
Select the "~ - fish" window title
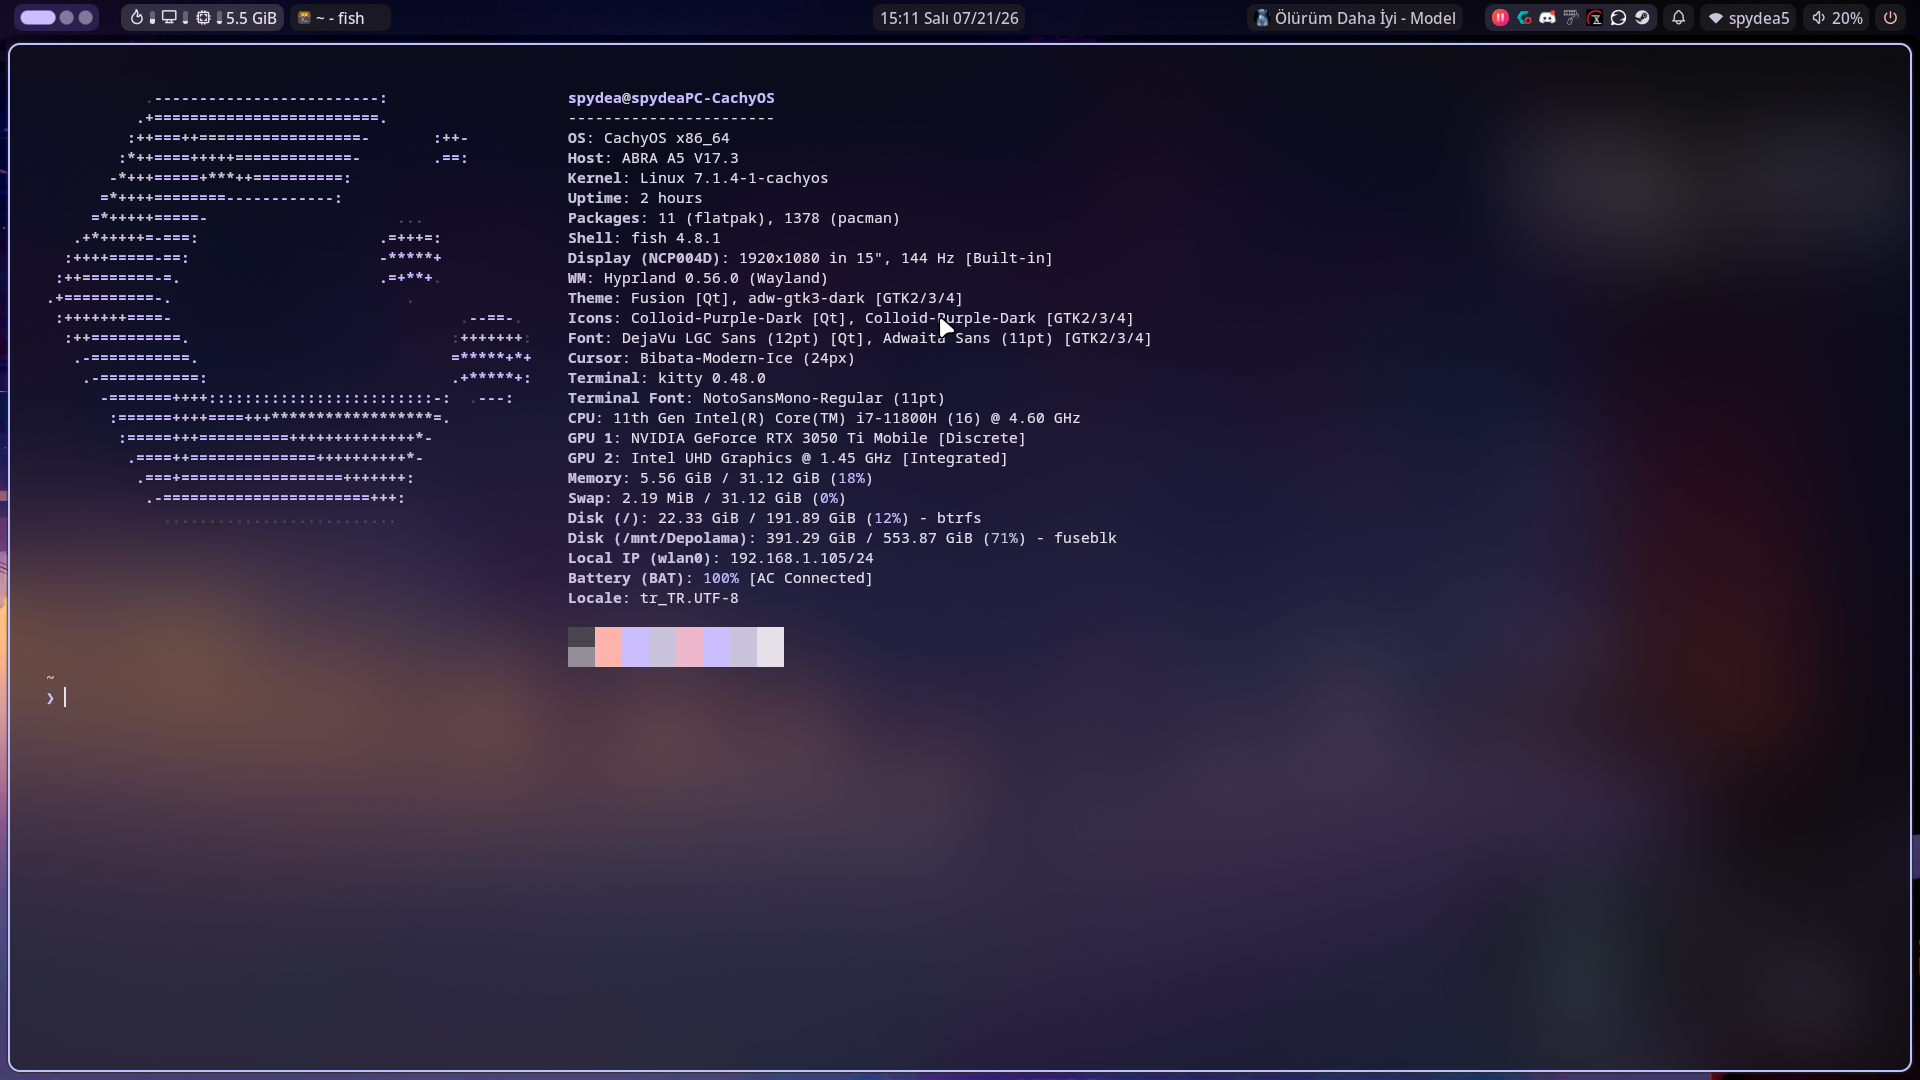(x=340, y=18)
